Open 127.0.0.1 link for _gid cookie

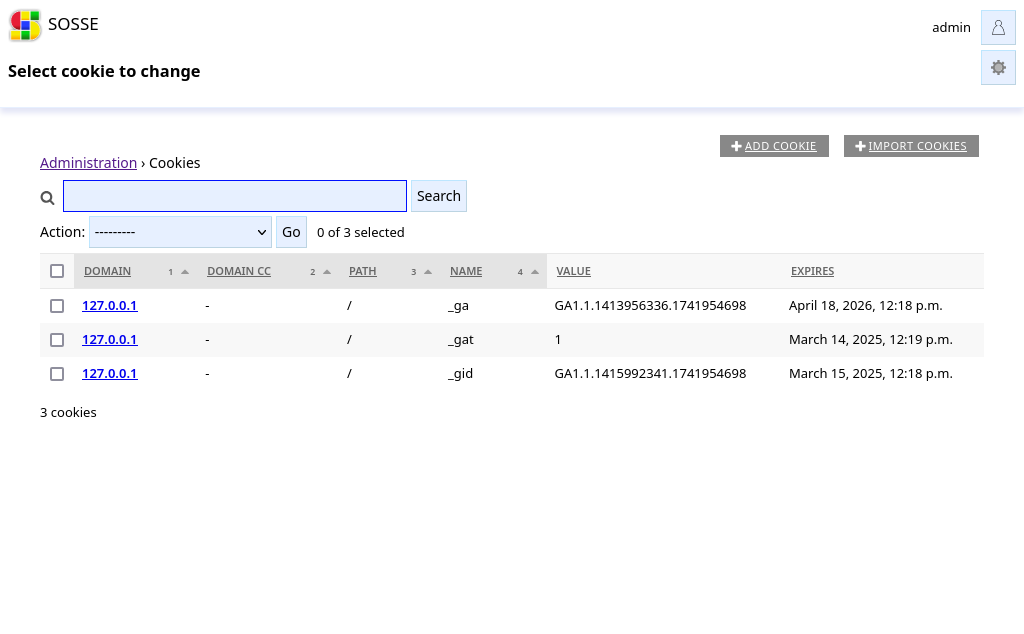point(110,373)
